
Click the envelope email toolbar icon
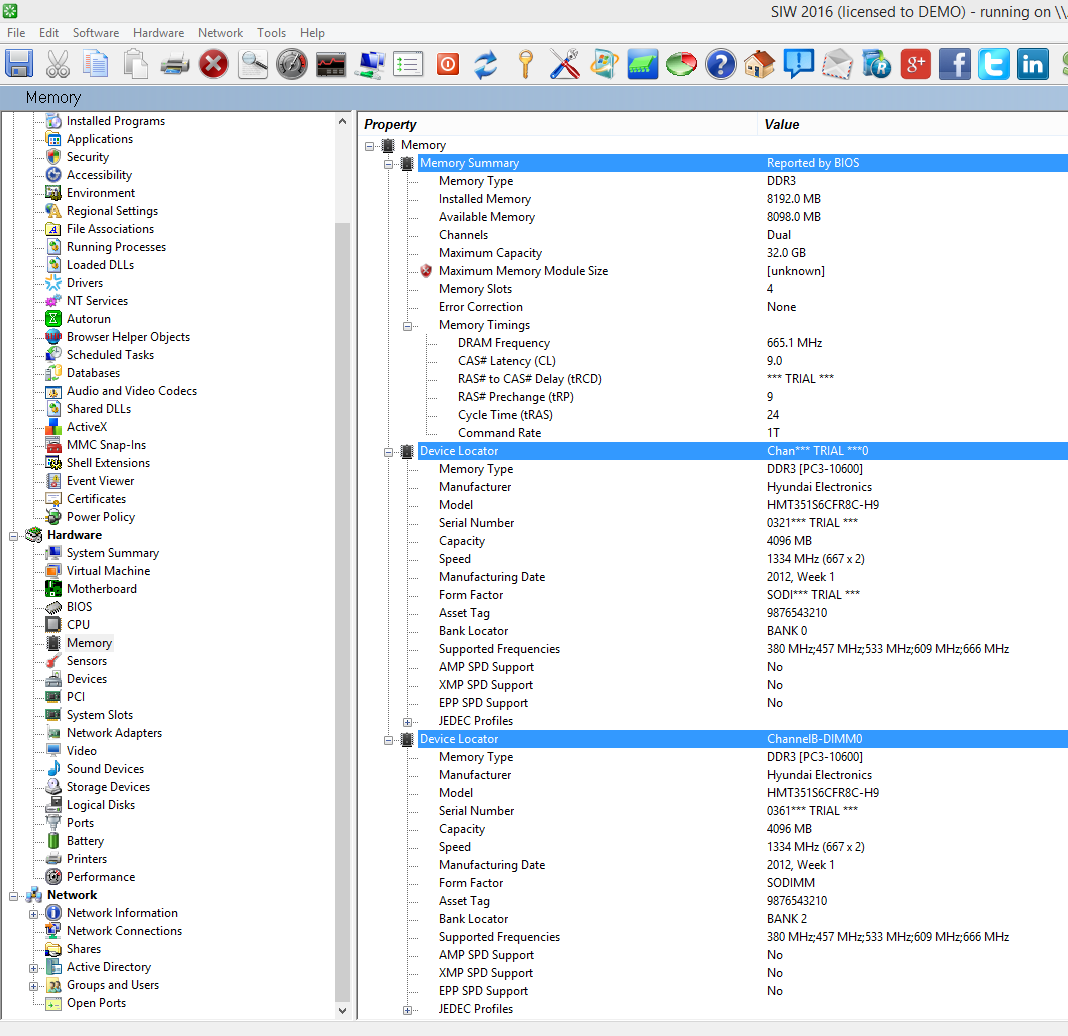(x=837, y=64)
